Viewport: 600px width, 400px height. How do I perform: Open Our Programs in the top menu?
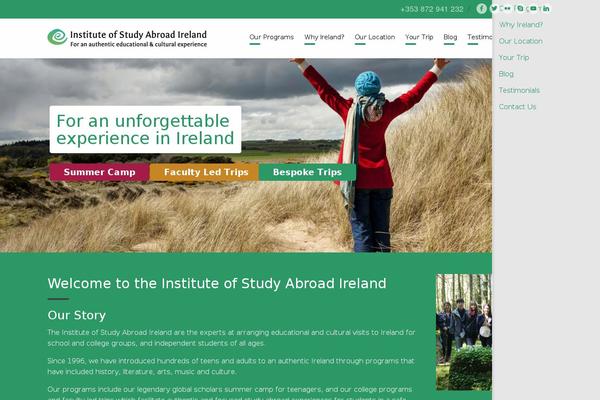pos(272,37)
